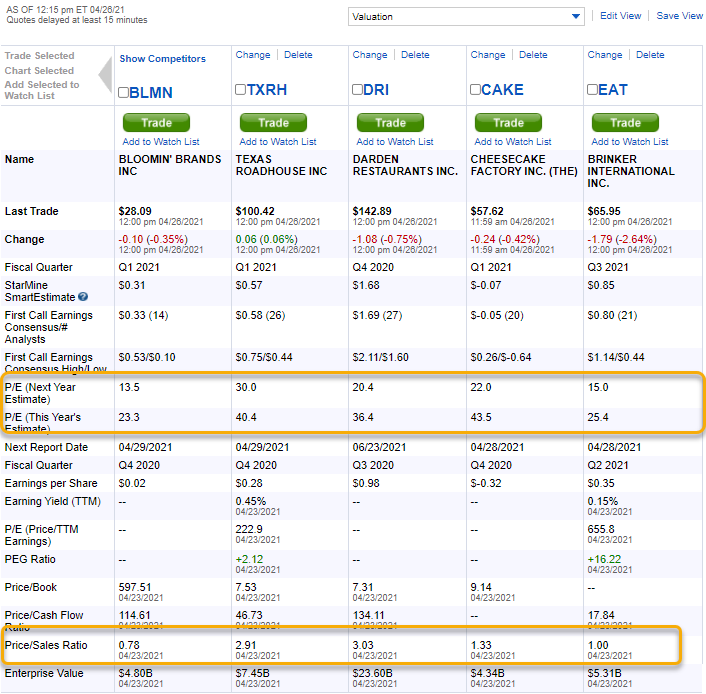Tick the BLMN checkbox

123,92
